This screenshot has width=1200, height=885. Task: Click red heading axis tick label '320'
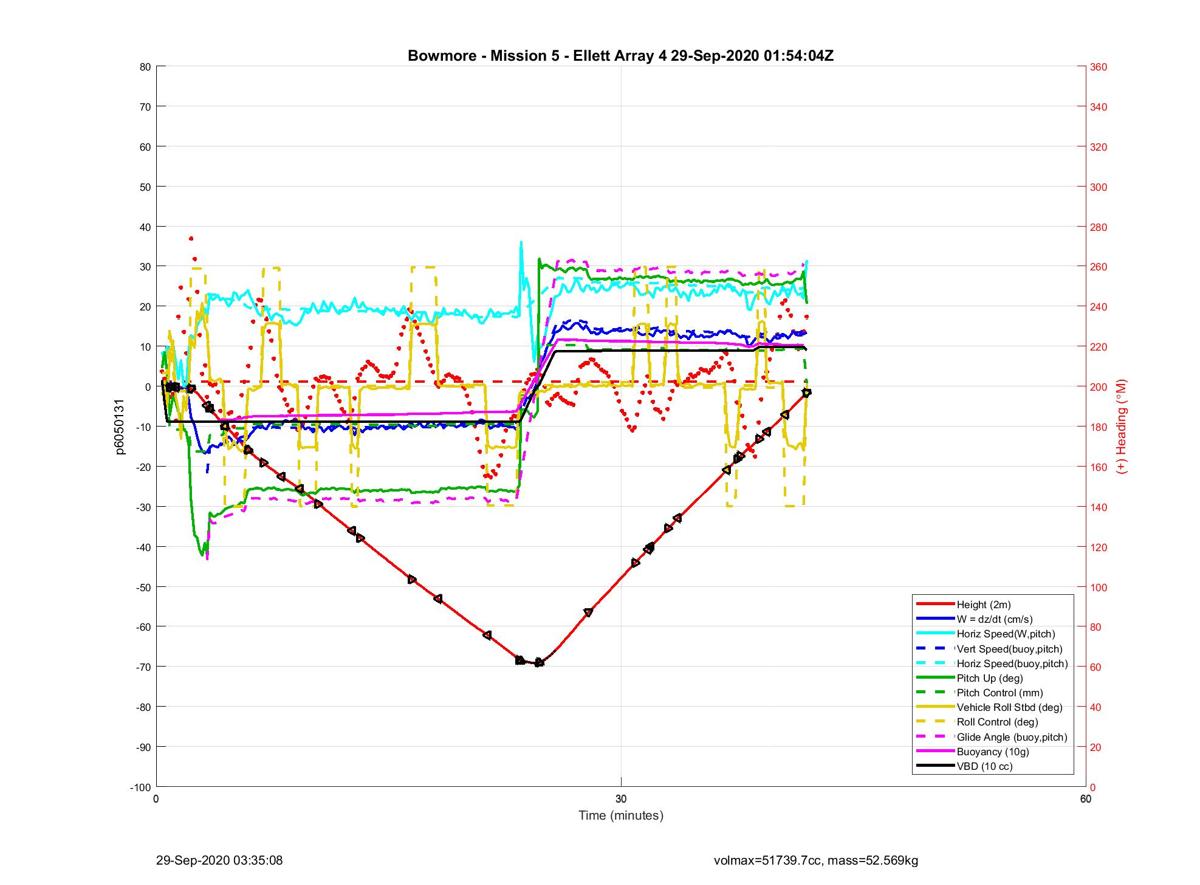pos(1099,147)
